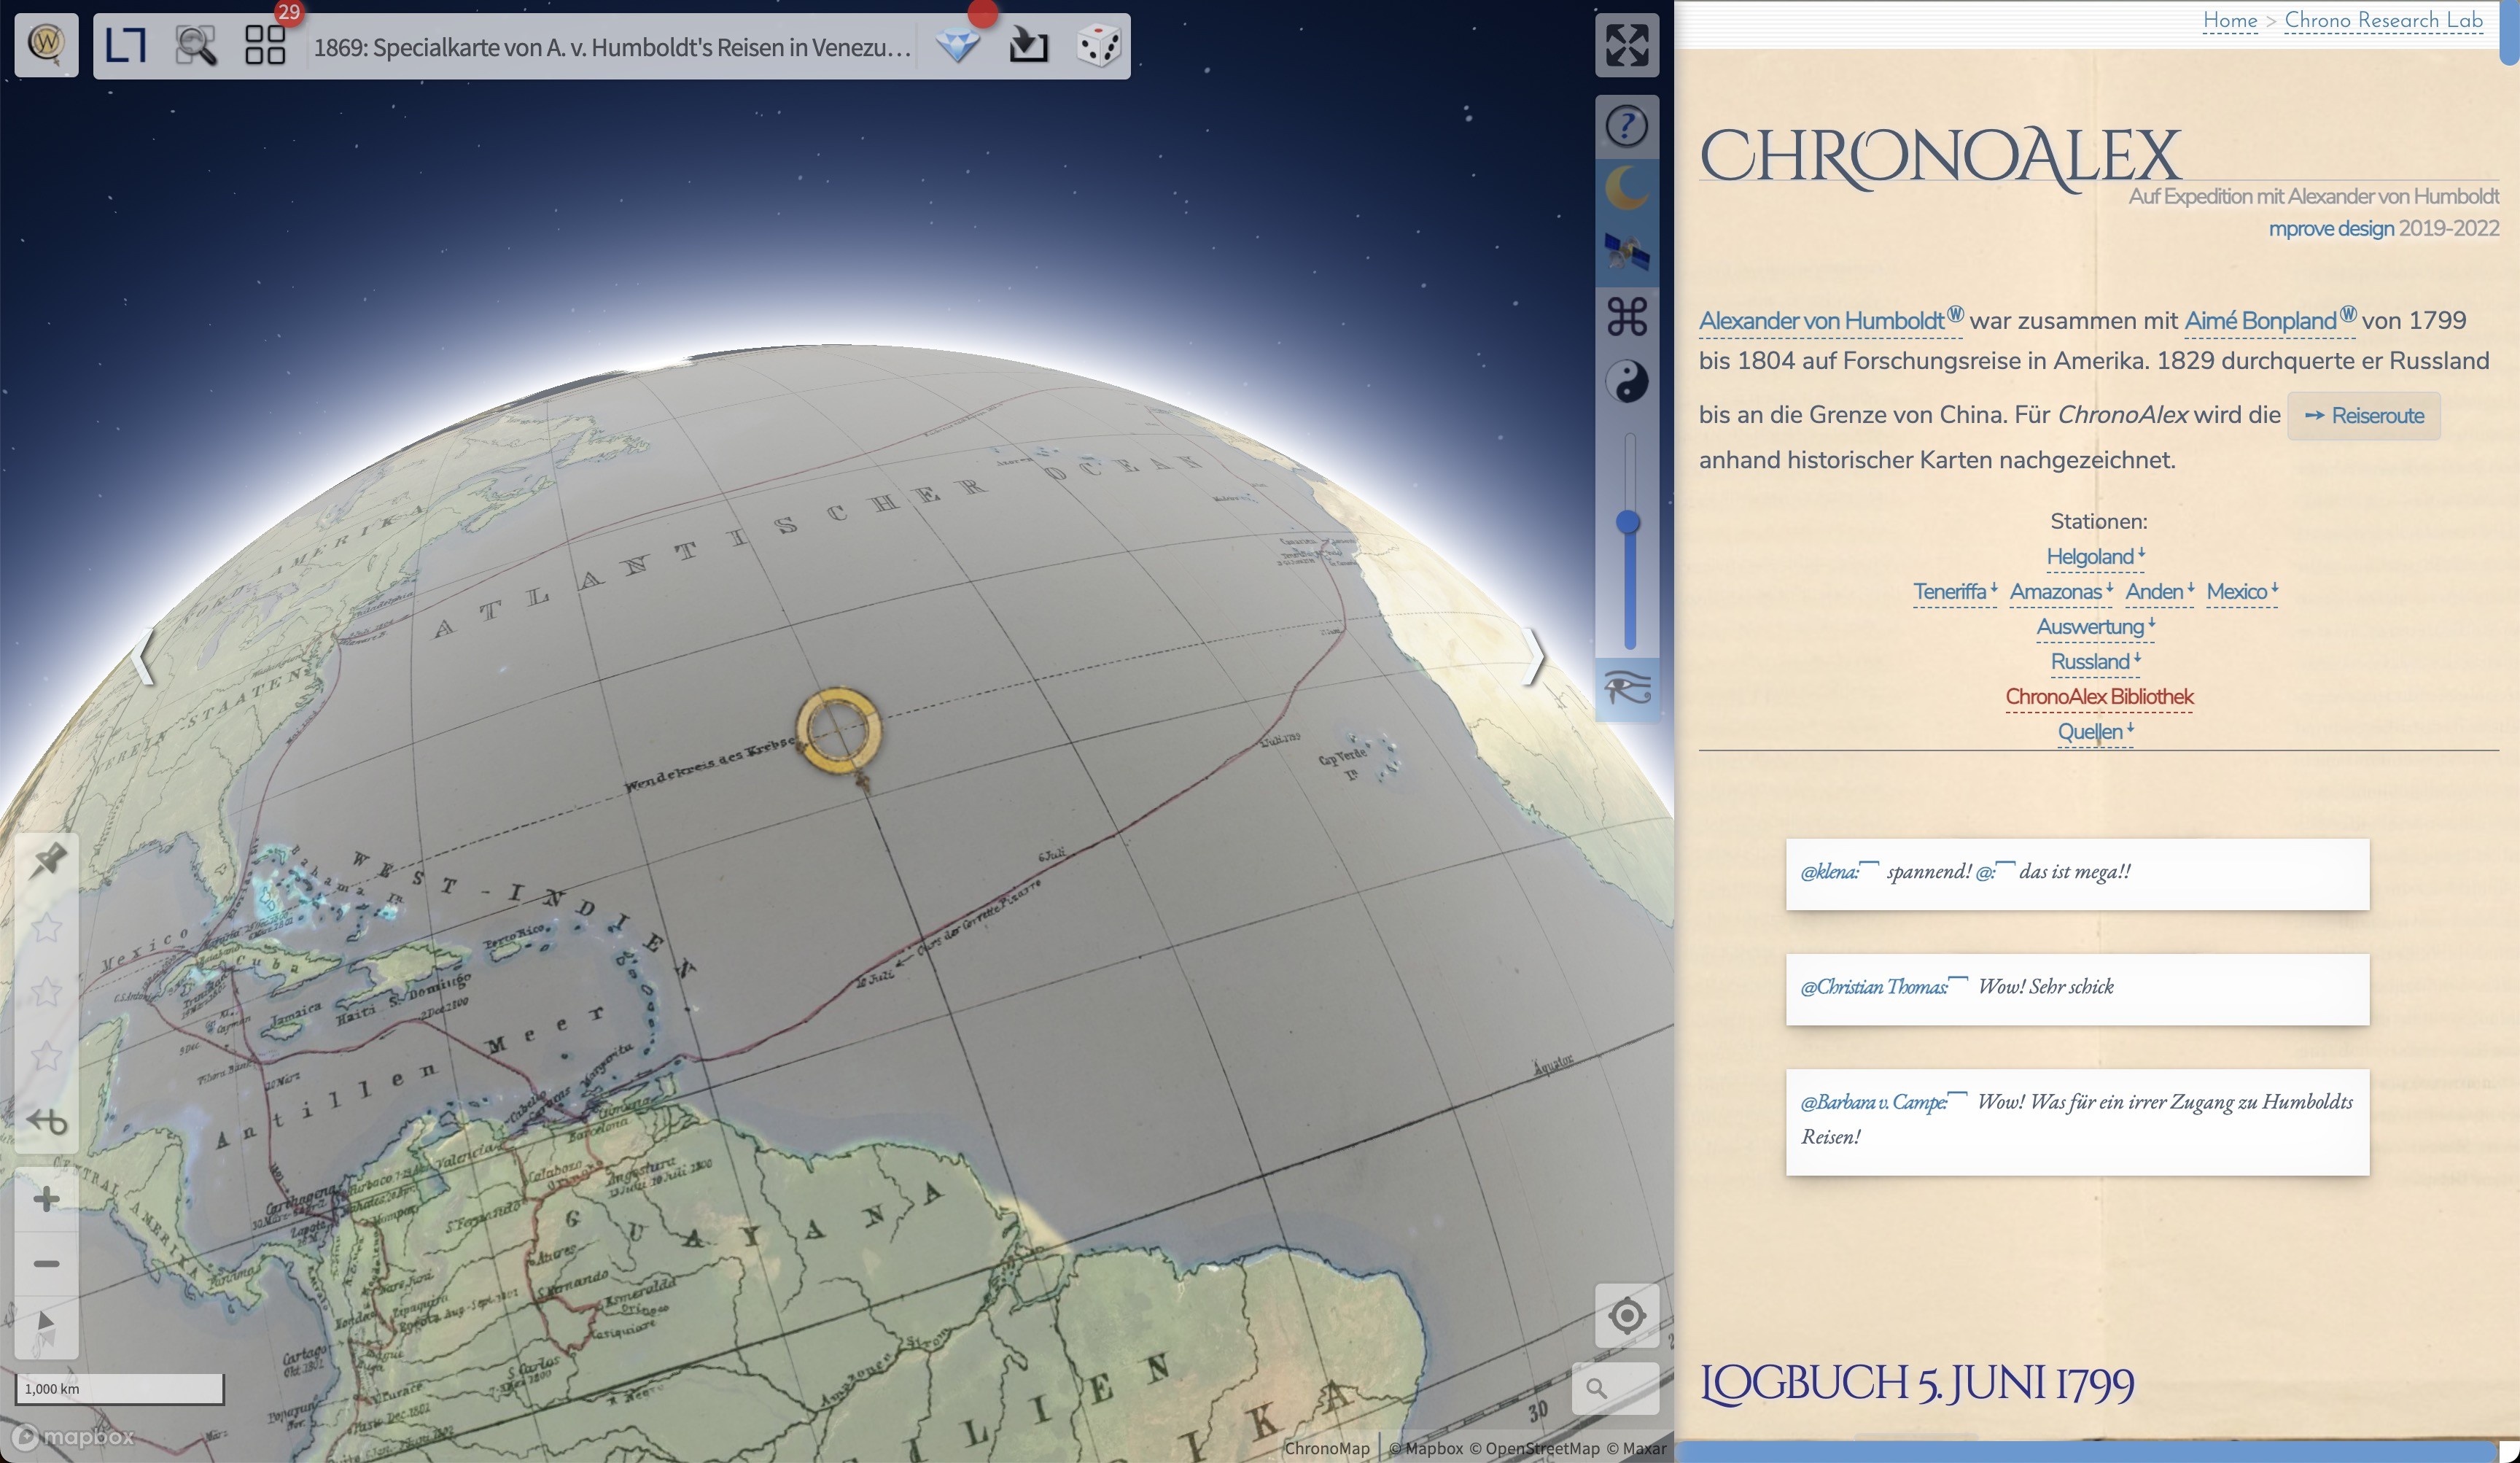Click the third star bookmark icon
The image size is (2520, 1463).
[47, 1055]
